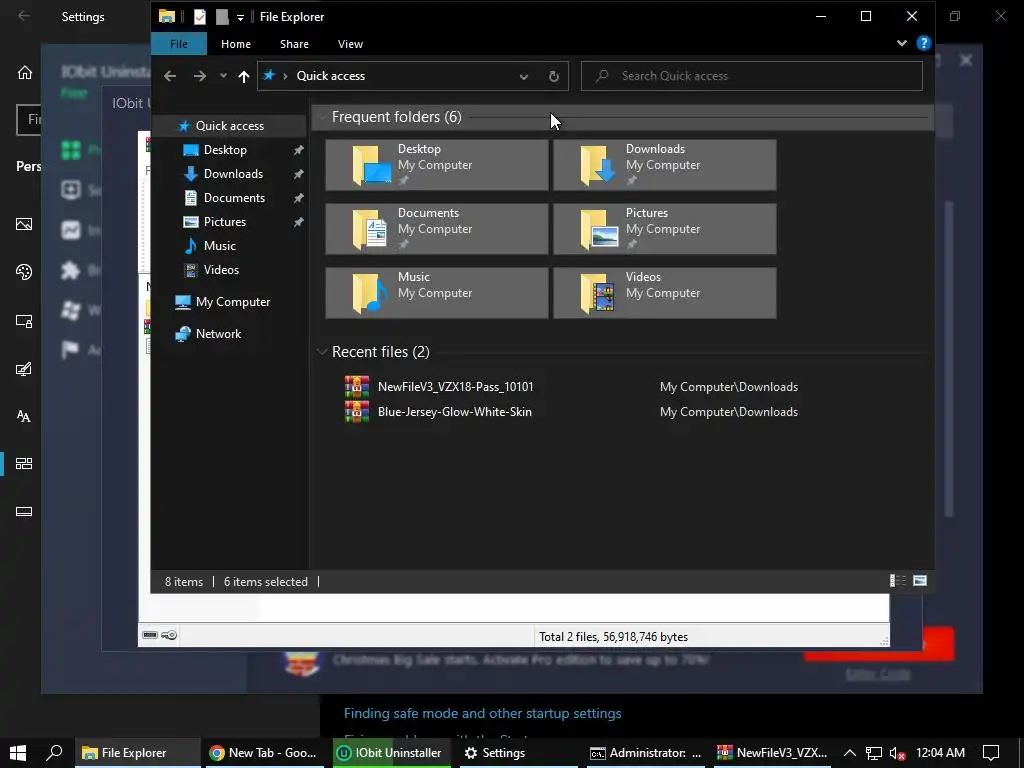Screen dimensions: 1024x768
Task: Refresh Quick access view
Action: (x=554, y=76)
